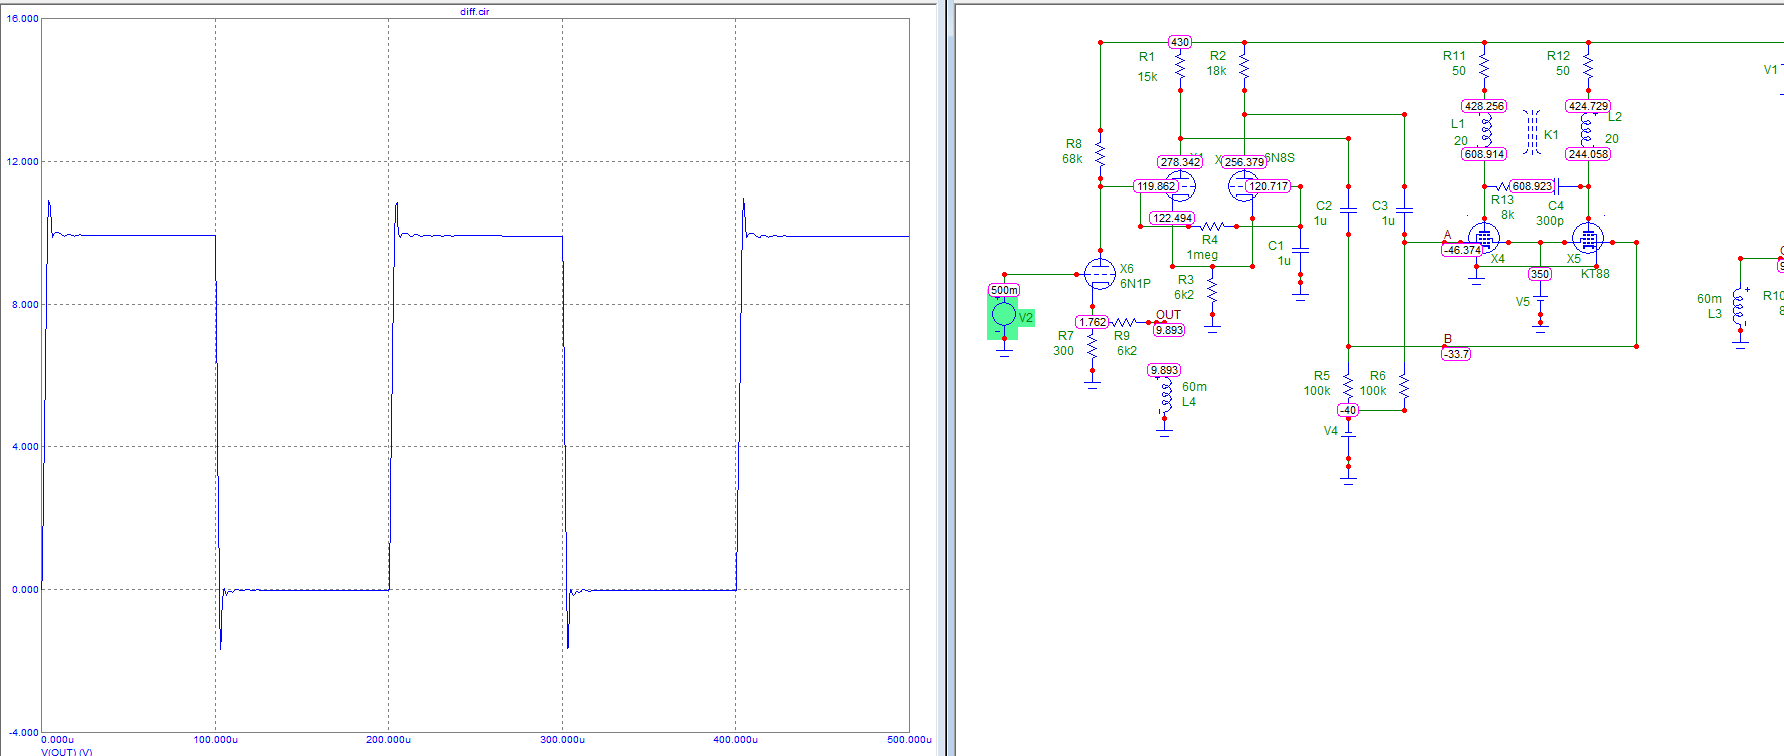This screenshot has height=756, width=1784.
Task: Click the 9.893 tag above inductor L4
Action: pyautogui.click(x=1164, y=370)
